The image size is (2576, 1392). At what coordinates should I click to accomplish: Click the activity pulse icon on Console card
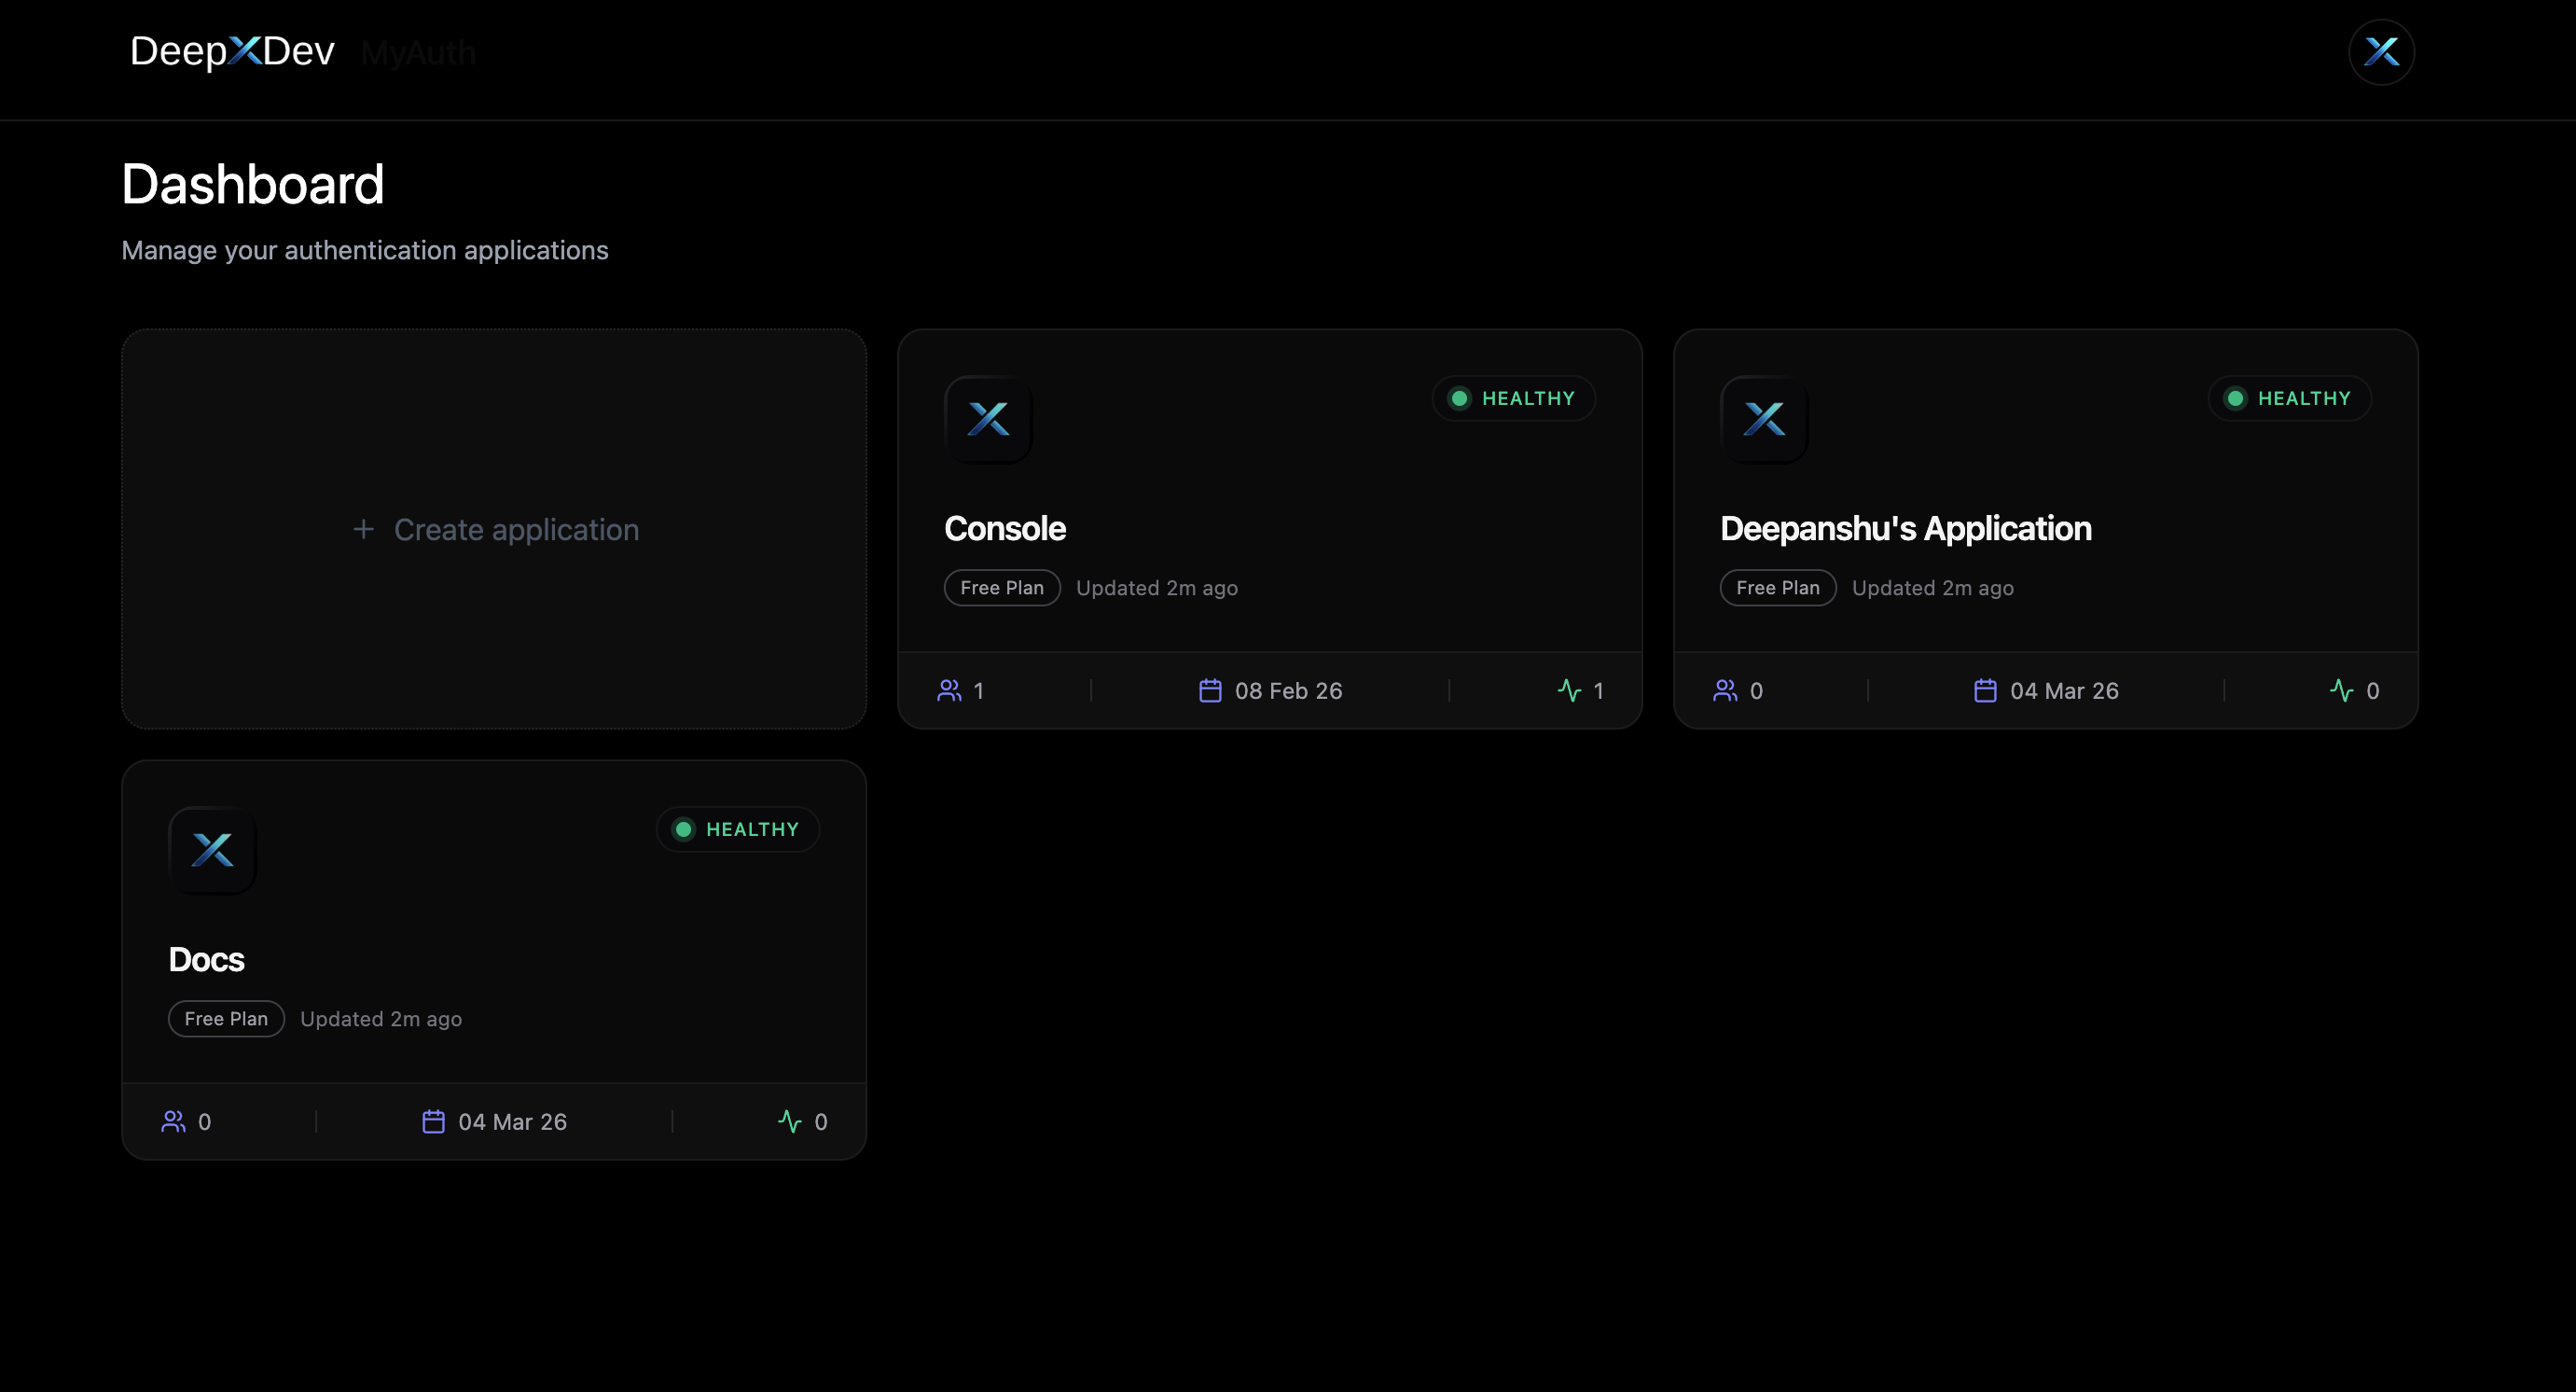pyautogui.click(x=1569, y=690)
